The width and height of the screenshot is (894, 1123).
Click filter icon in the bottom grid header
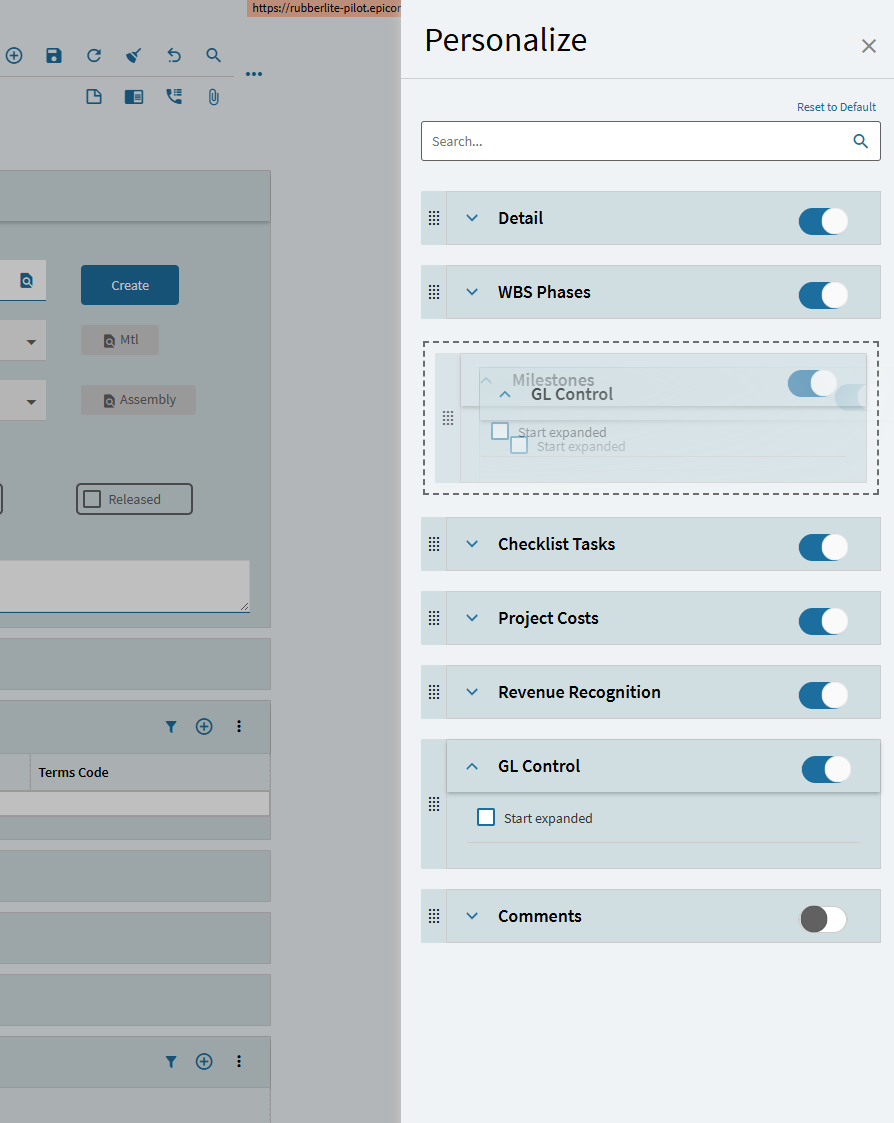[x=171, y=1061]
